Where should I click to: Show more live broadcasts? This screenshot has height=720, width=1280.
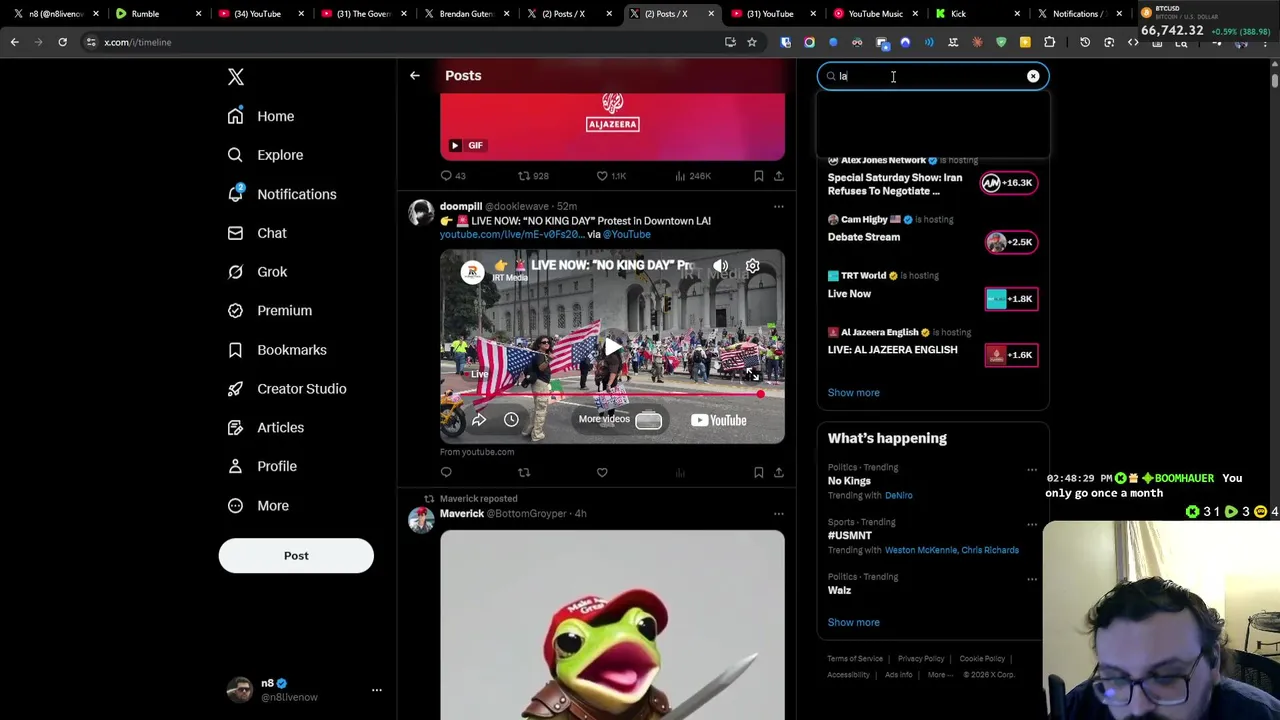coord(853,393)
